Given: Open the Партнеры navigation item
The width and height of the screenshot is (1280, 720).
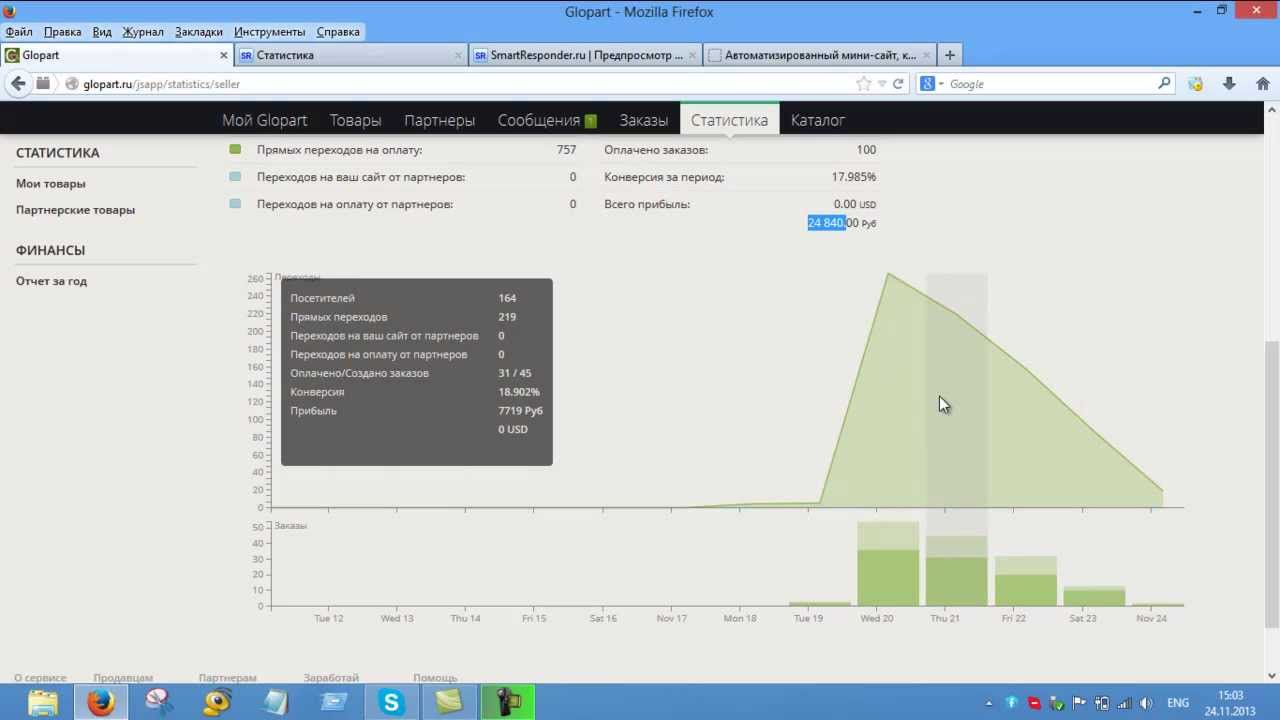Looking at the screenshot, I should [440, 120].
